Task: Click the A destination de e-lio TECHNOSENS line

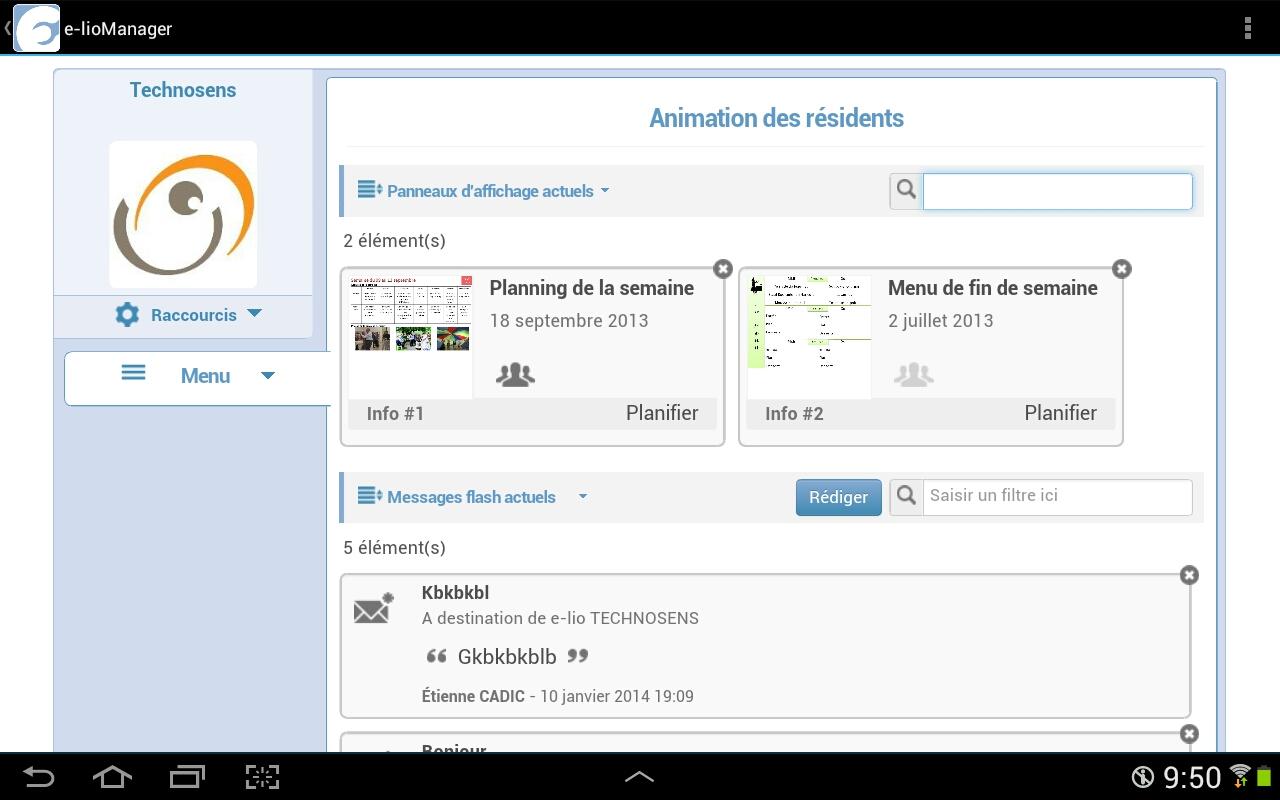Action: 560,618
